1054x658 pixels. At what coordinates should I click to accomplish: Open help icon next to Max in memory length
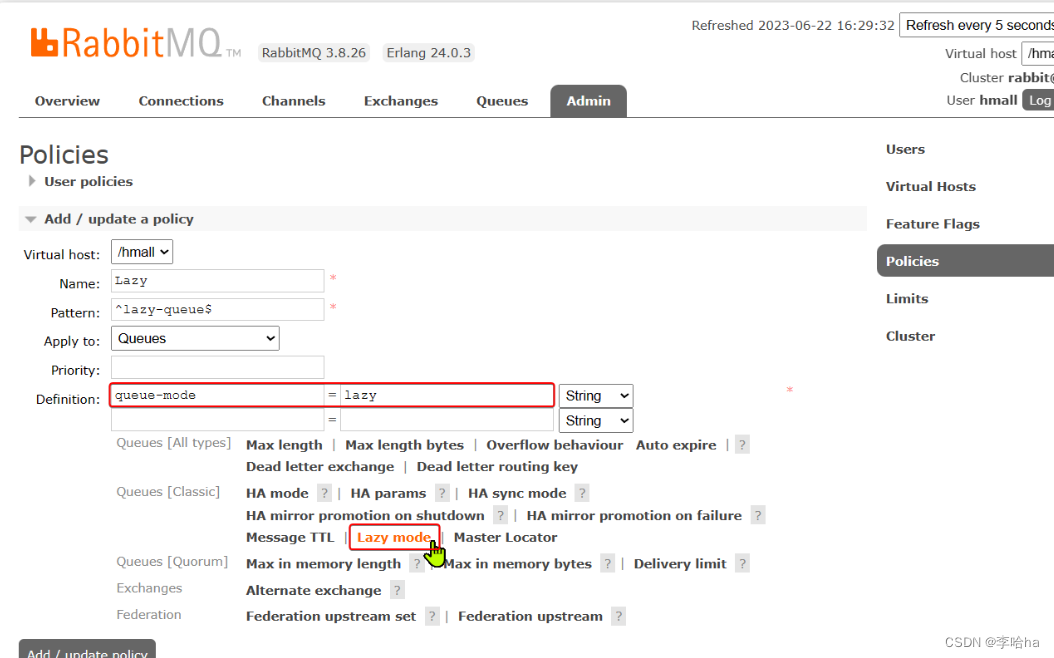pyautogui.click(x=417, y=564)
